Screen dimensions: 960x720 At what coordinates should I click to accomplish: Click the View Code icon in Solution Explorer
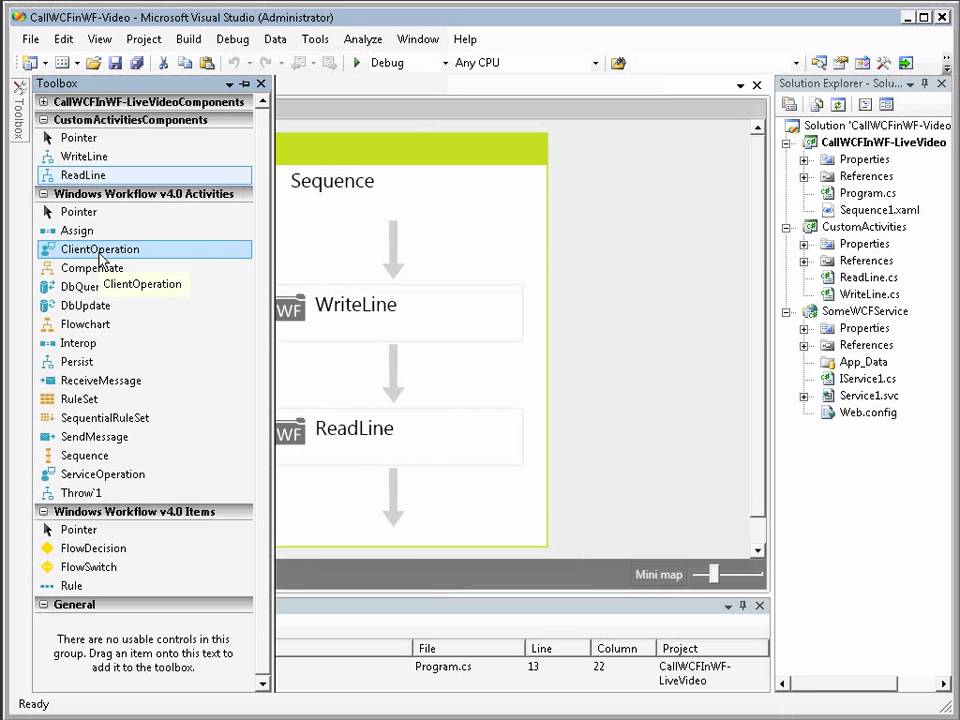[x=865, y=104]
